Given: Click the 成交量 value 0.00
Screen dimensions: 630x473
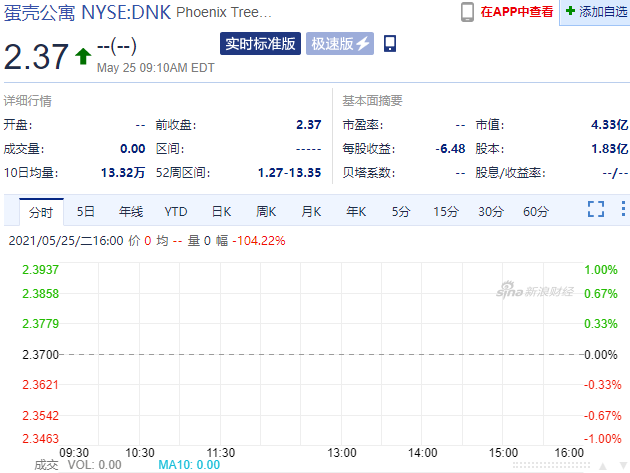Looking at the screenshot, I should 133,149.
